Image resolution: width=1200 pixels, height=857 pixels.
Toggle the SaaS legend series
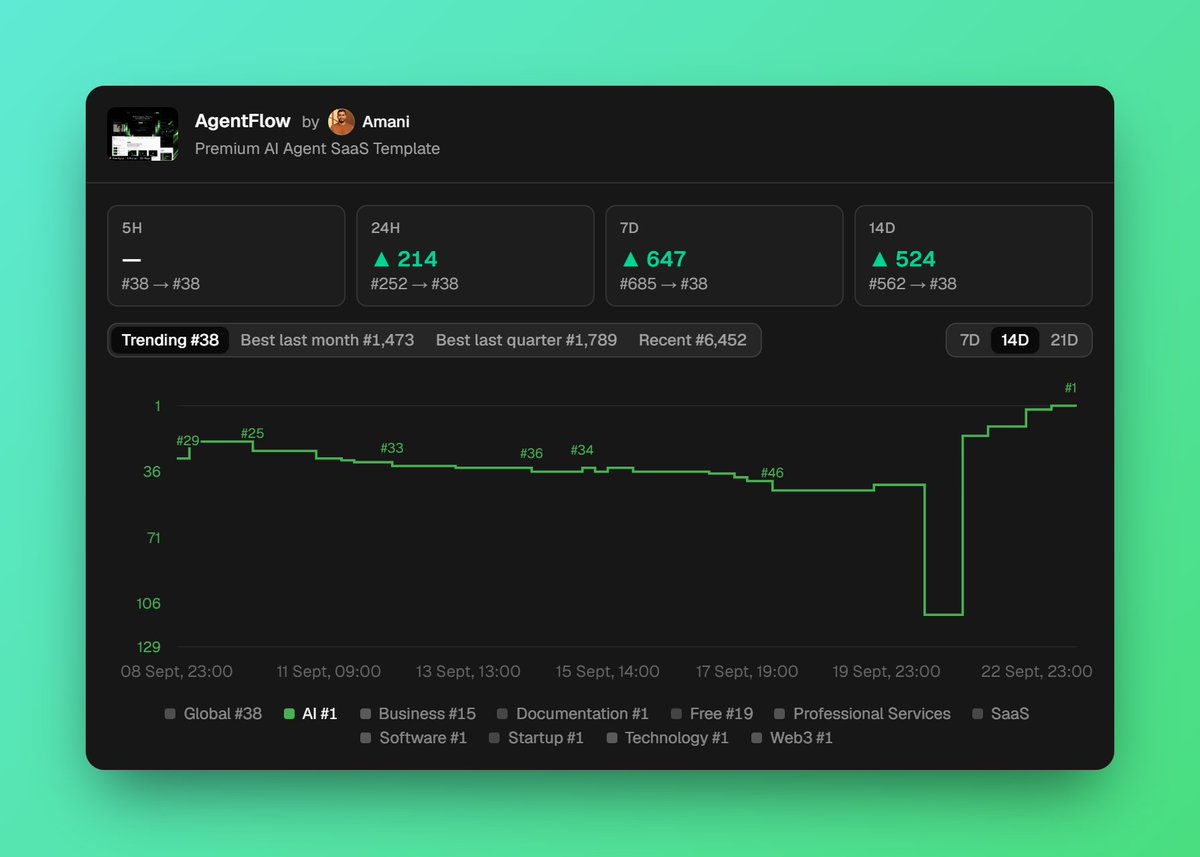1000,714
